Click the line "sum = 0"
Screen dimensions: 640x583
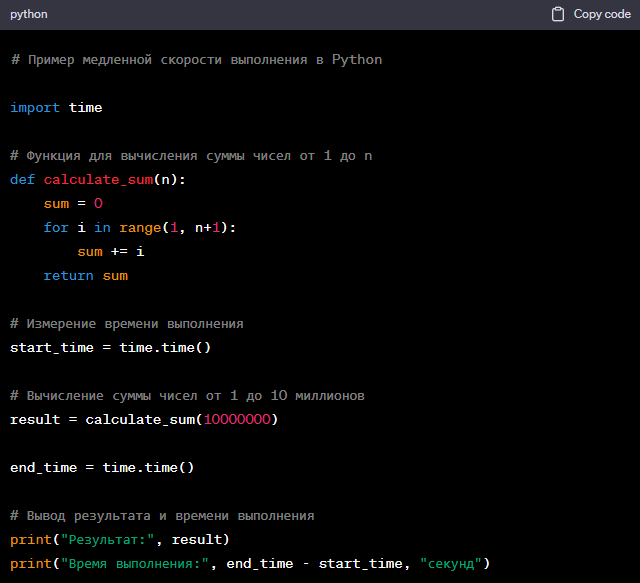pos(73,203)
